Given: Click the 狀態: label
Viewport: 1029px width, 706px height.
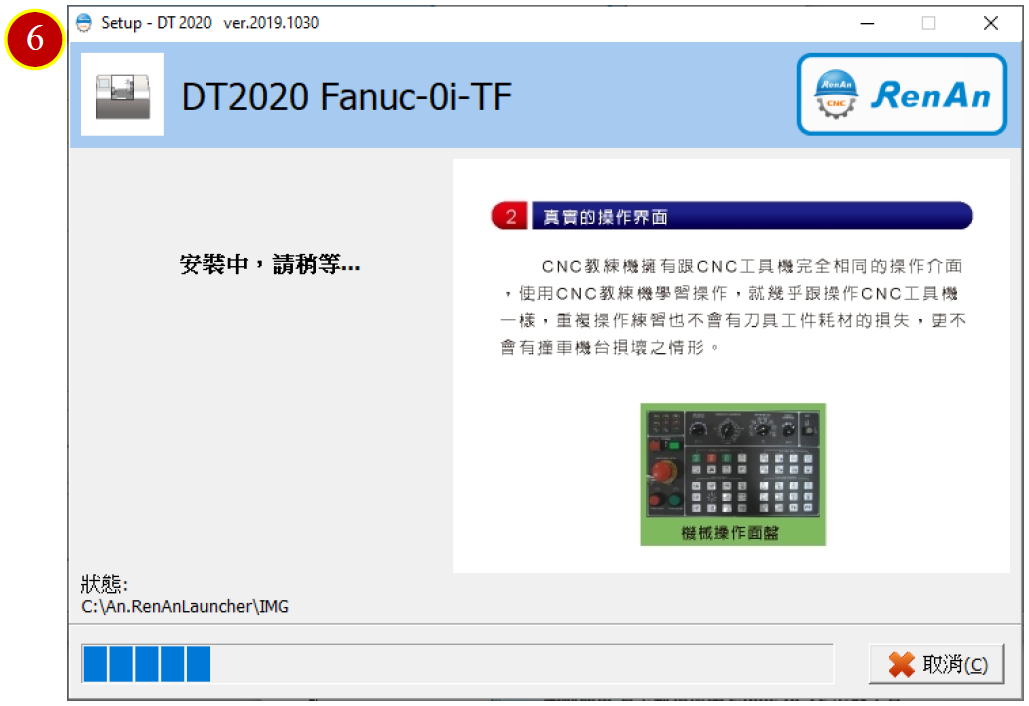Looking at the screenshot, I should [104, 583].
